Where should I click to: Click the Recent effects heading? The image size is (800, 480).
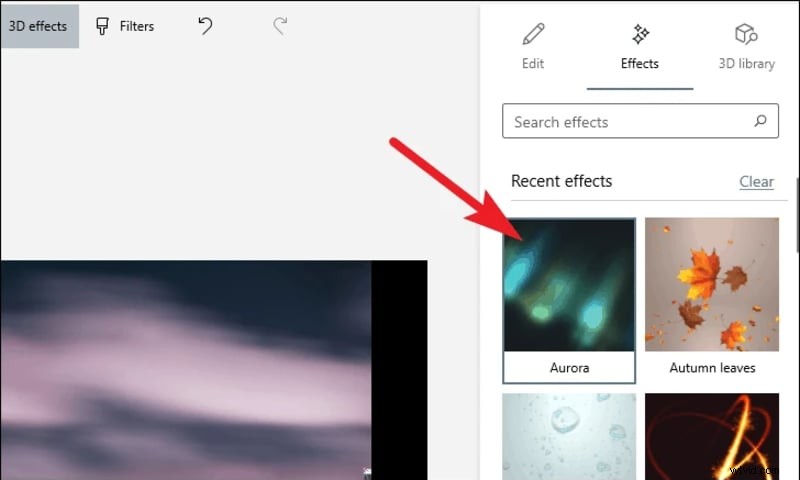[561, 181]
